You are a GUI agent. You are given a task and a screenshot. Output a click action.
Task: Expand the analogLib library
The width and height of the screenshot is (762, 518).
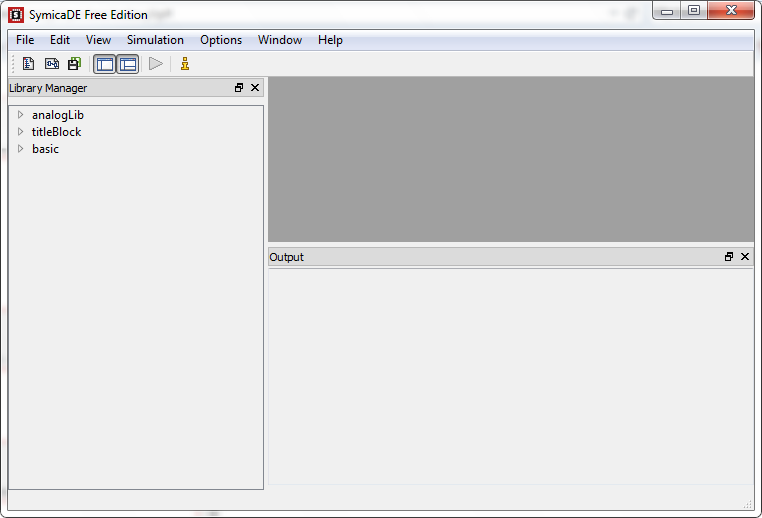click(20, 115)
